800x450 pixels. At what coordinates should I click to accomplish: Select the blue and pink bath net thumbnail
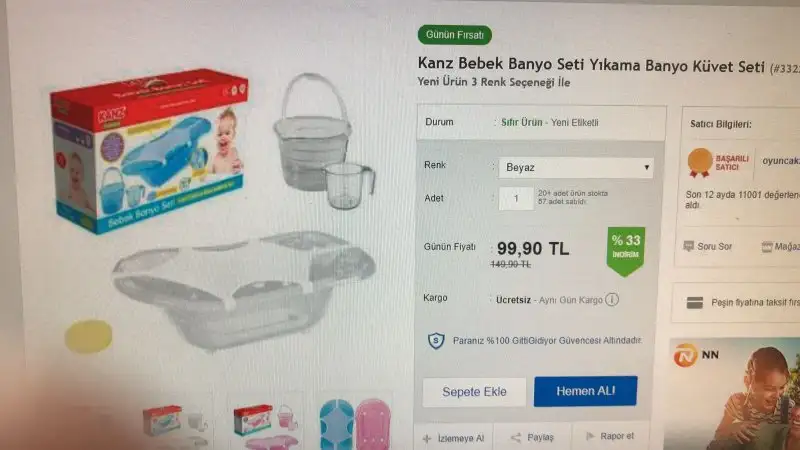coord(355,424)
